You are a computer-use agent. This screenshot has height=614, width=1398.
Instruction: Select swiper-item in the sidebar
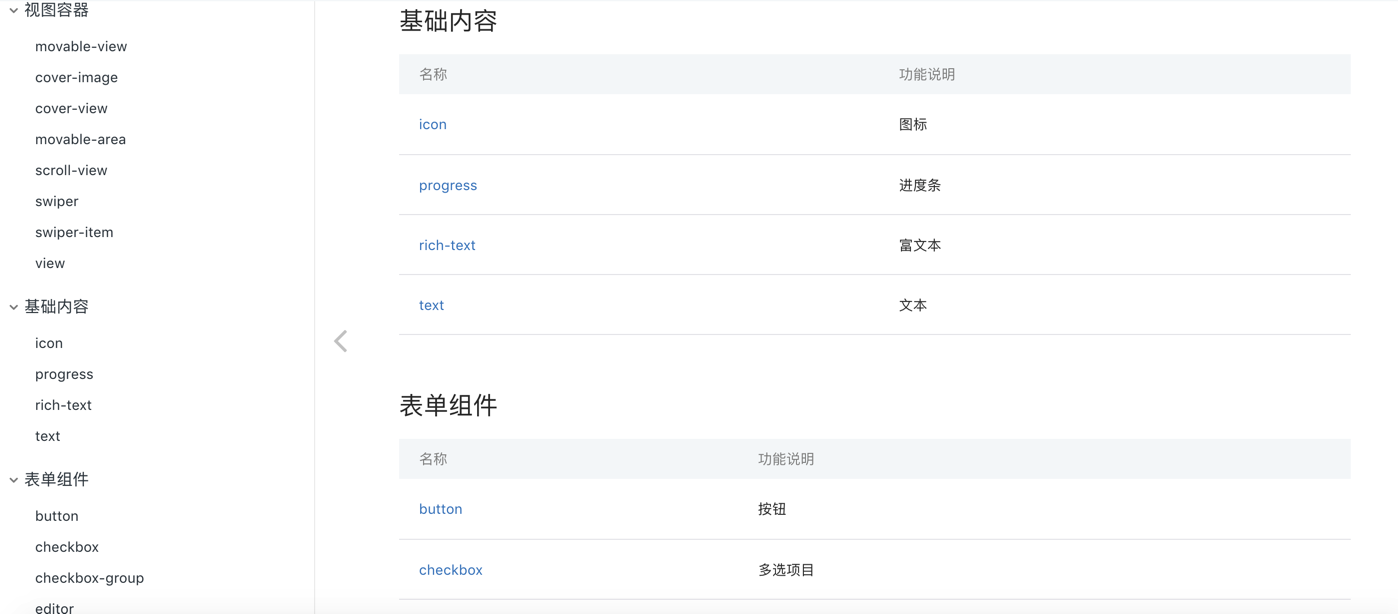click(74, 232)
